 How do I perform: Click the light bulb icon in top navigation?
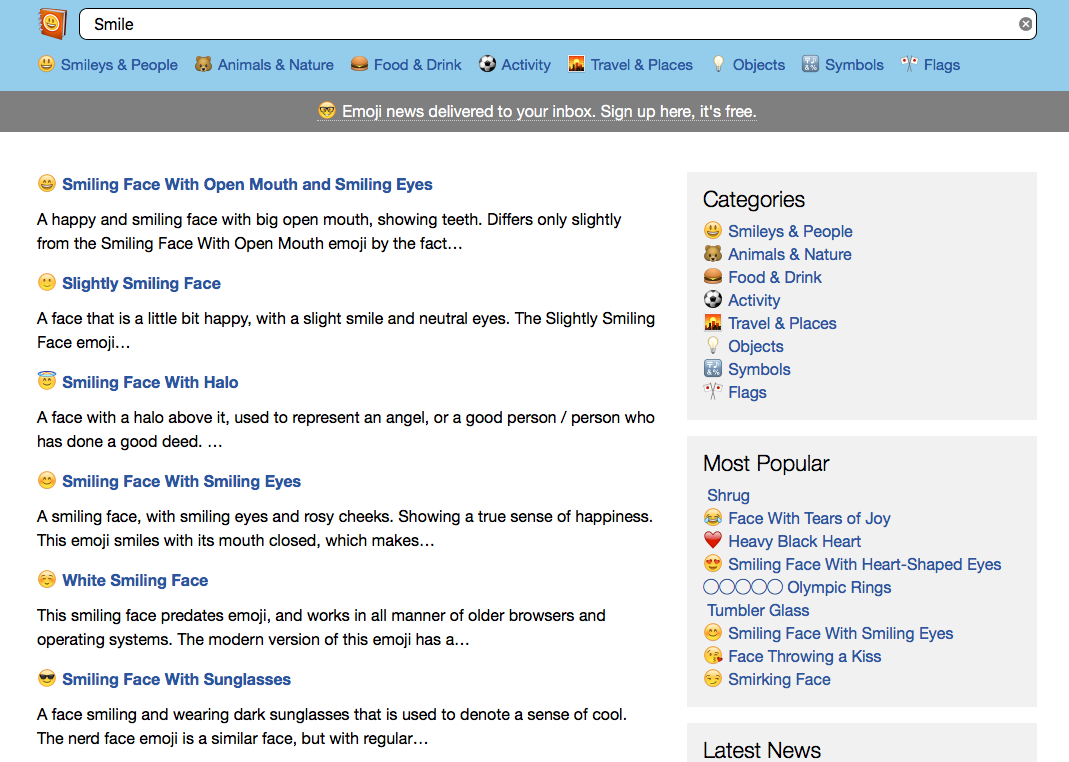coord(718,64)
